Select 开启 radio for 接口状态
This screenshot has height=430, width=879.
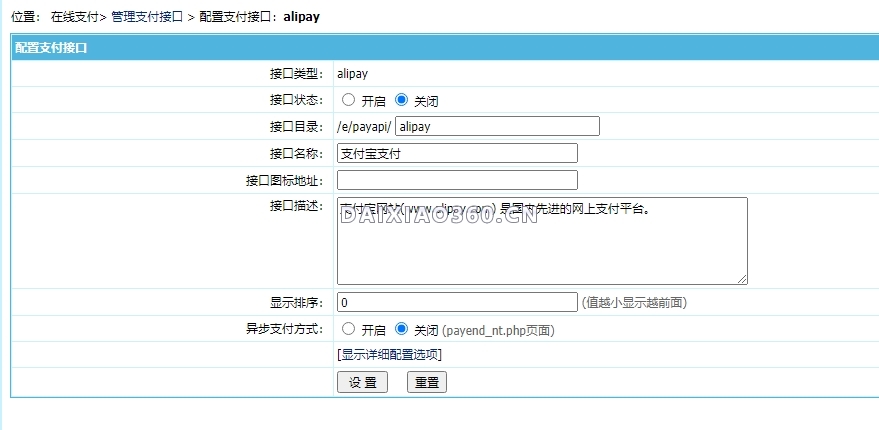pos(348,100)
